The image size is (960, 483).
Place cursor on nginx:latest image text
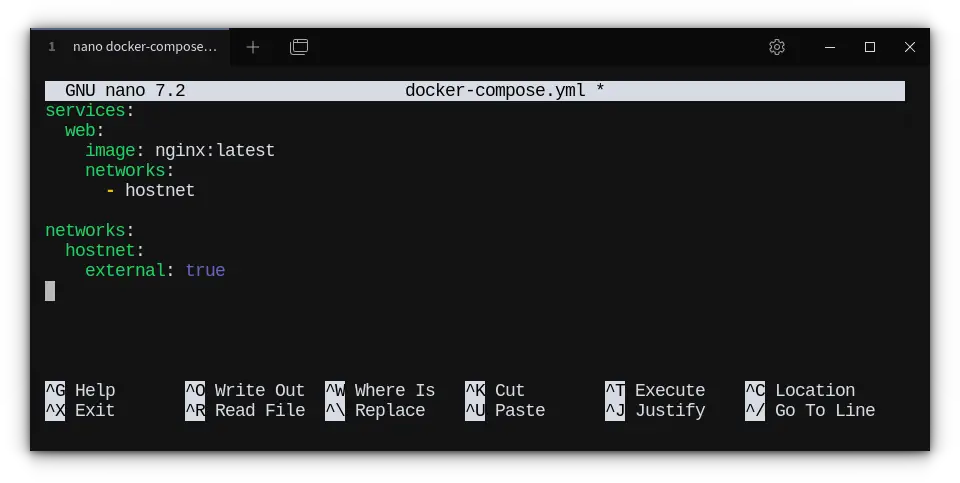click(214, 150)
